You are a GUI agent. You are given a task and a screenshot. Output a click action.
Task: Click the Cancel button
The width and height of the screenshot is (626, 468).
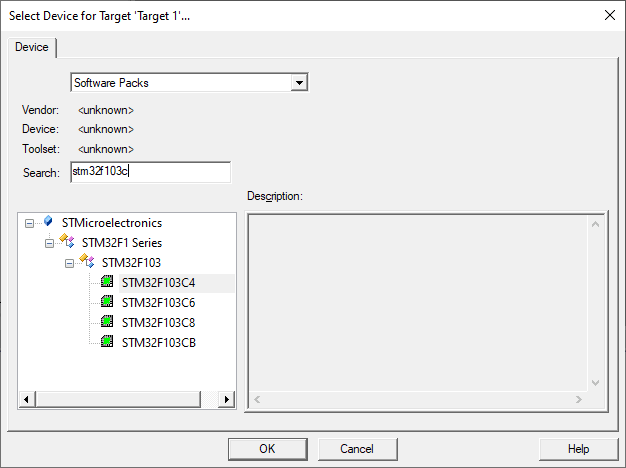(357, 449)
